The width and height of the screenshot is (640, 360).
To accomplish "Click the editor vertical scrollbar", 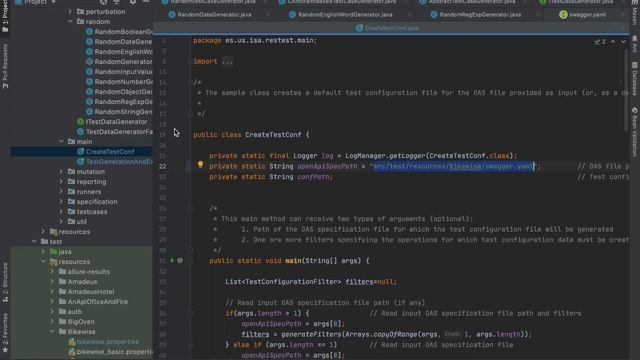I will tap(627, 90).
